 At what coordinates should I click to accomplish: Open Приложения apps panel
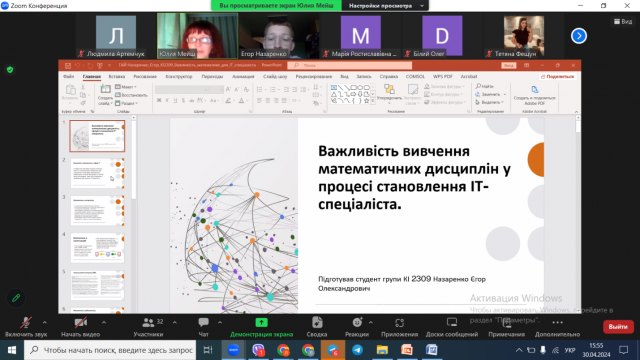399,327
